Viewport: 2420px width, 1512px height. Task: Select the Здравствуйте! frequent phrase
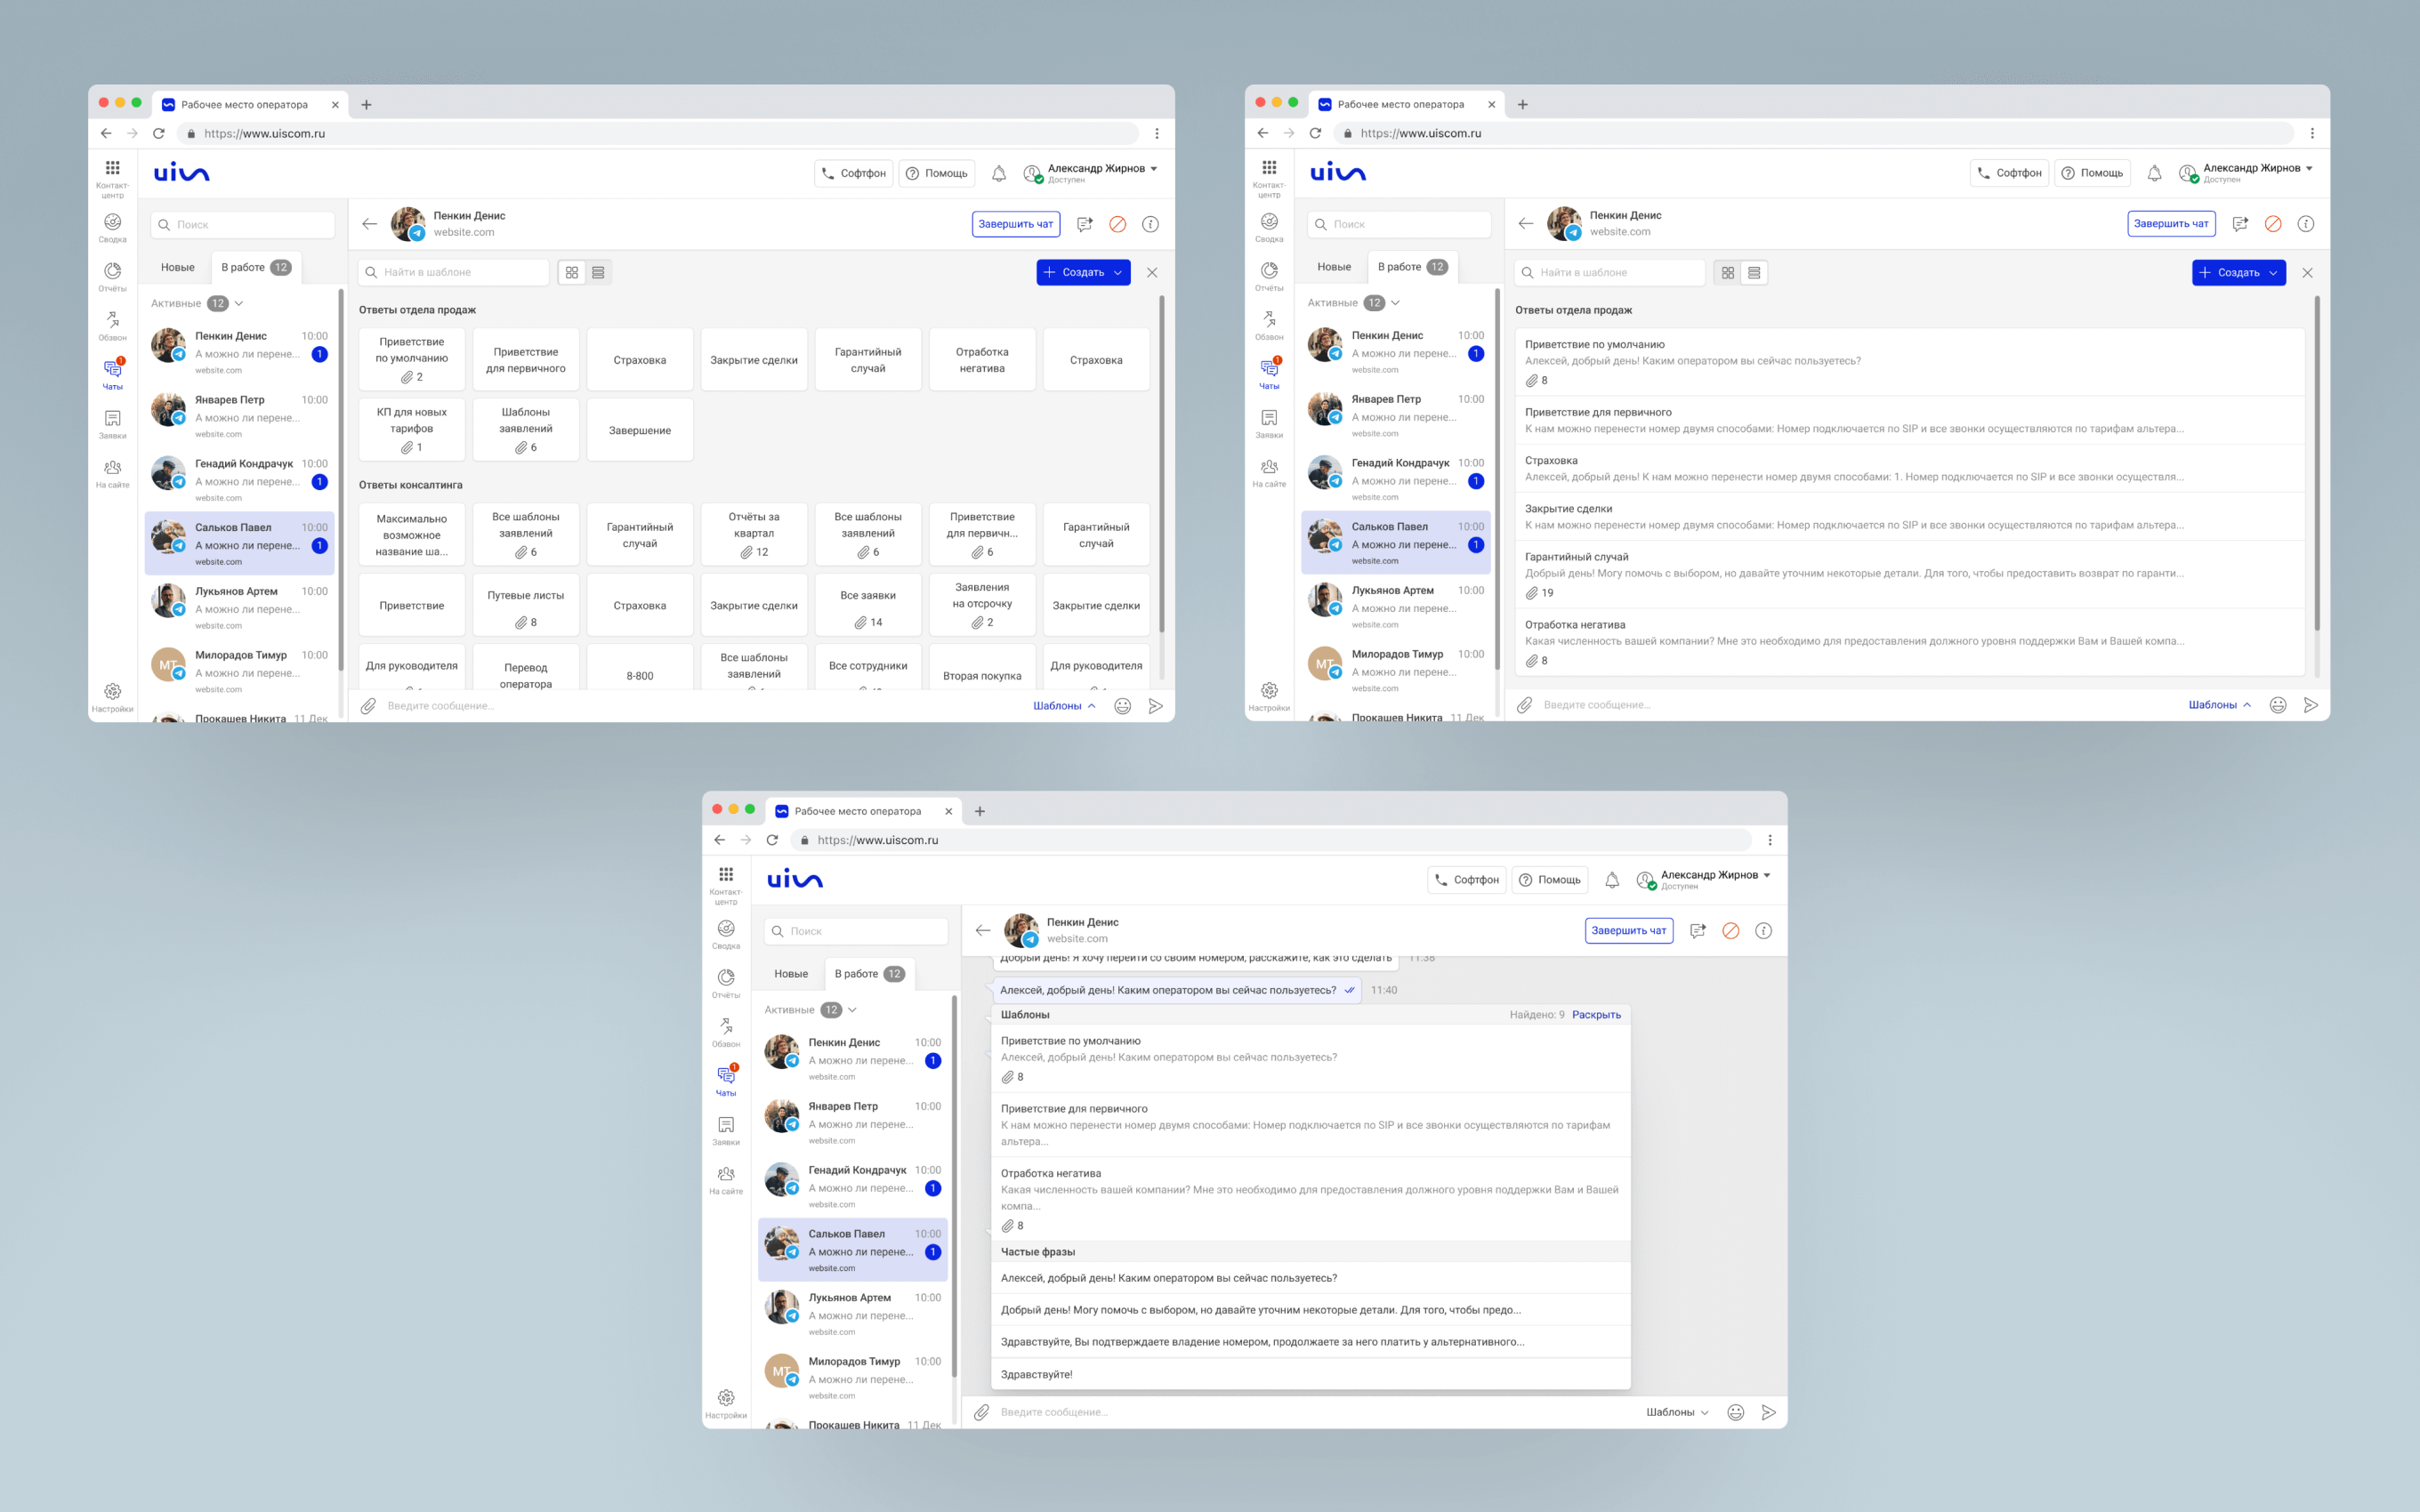pyautogui.click(x=1036, y=1374)
